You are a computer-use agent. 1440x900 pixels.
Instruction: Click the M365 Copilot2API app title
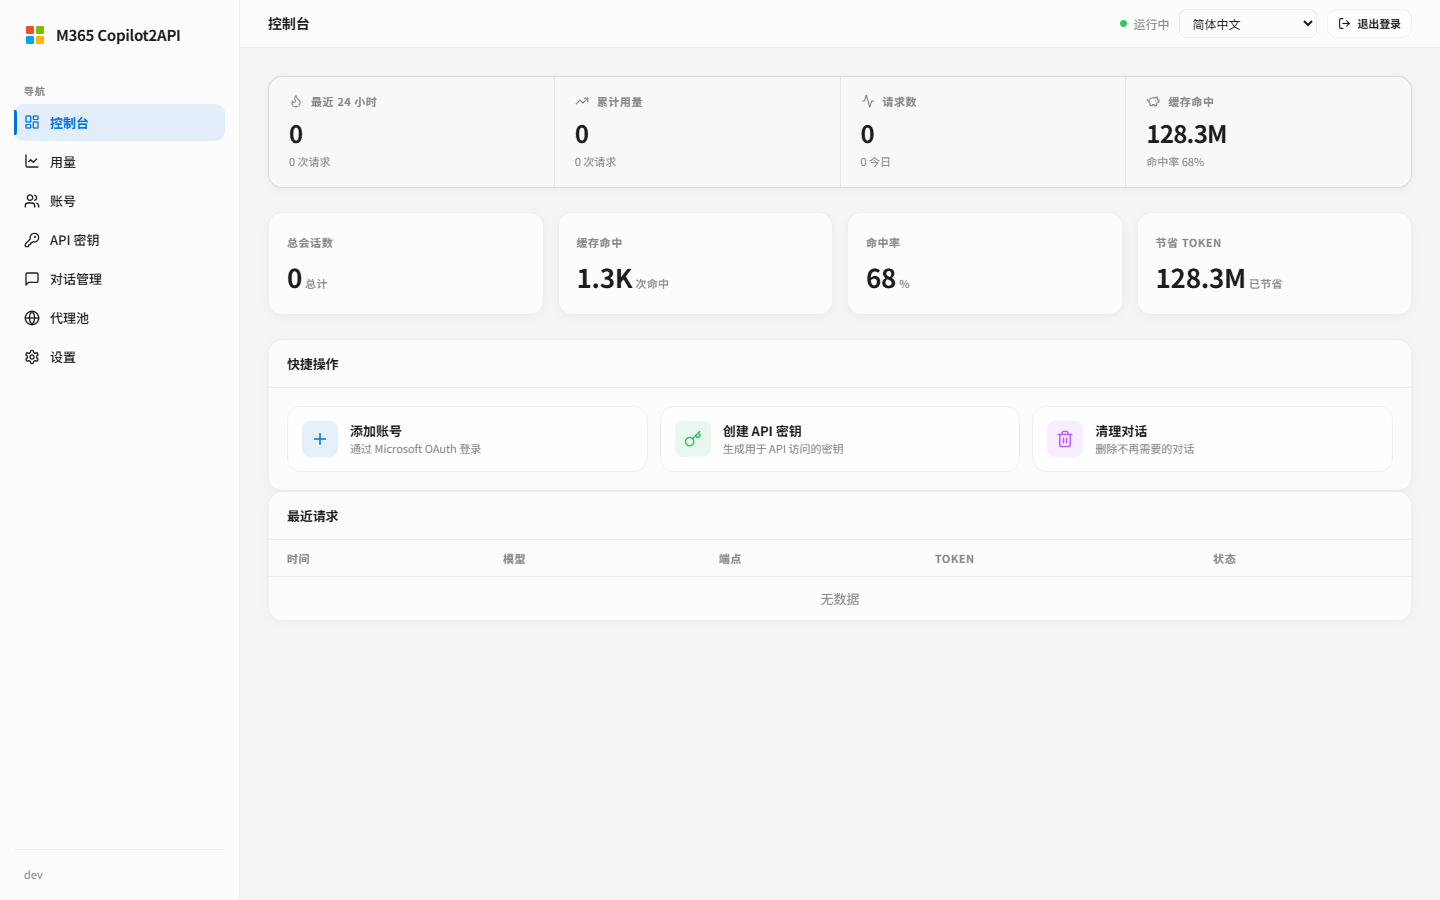[118, 35]
